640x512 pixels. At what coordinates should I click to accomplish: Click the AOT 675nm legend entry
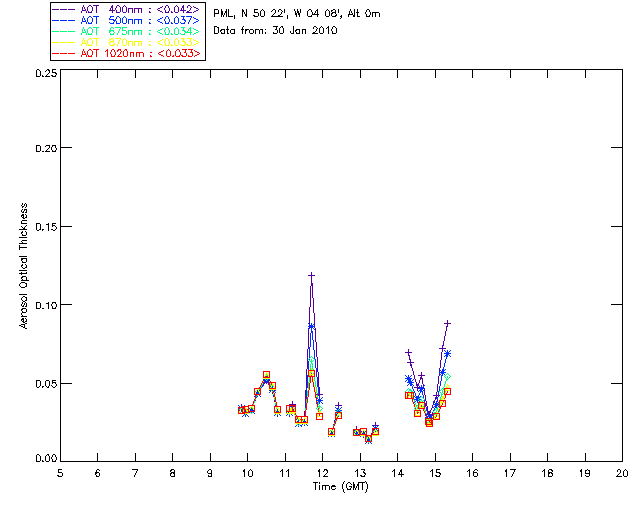(127, 31)
